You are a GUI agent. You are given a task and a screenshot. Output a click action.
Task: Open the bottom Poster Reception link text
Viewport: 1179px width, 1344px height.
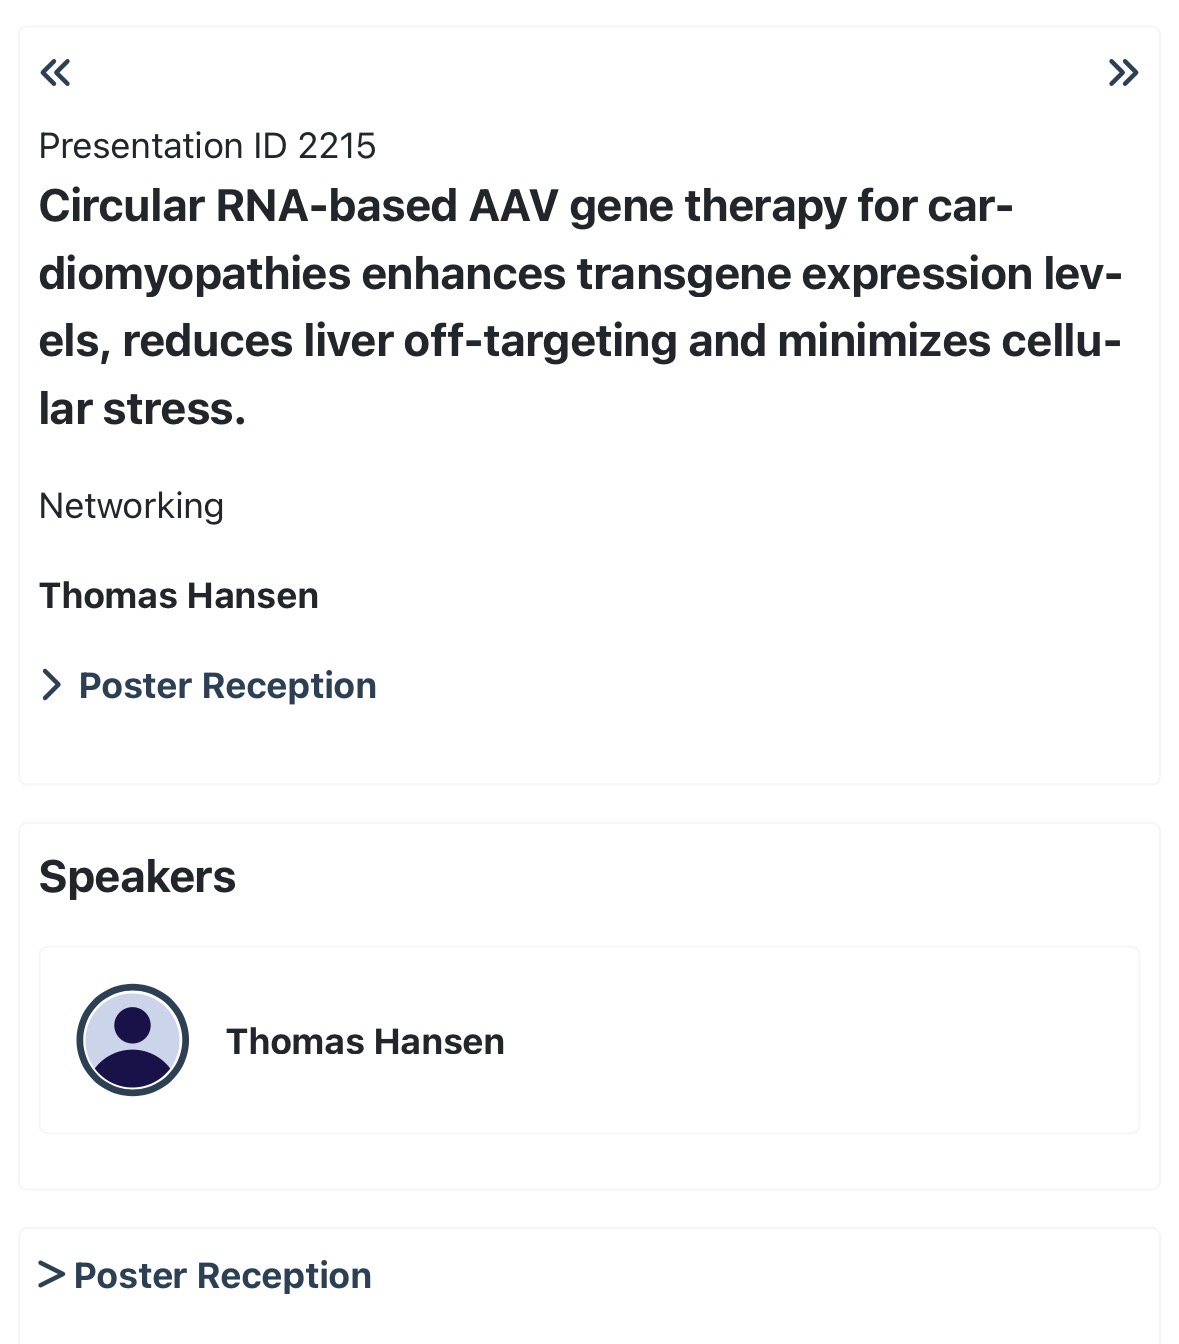click(x=222, y=1276)
